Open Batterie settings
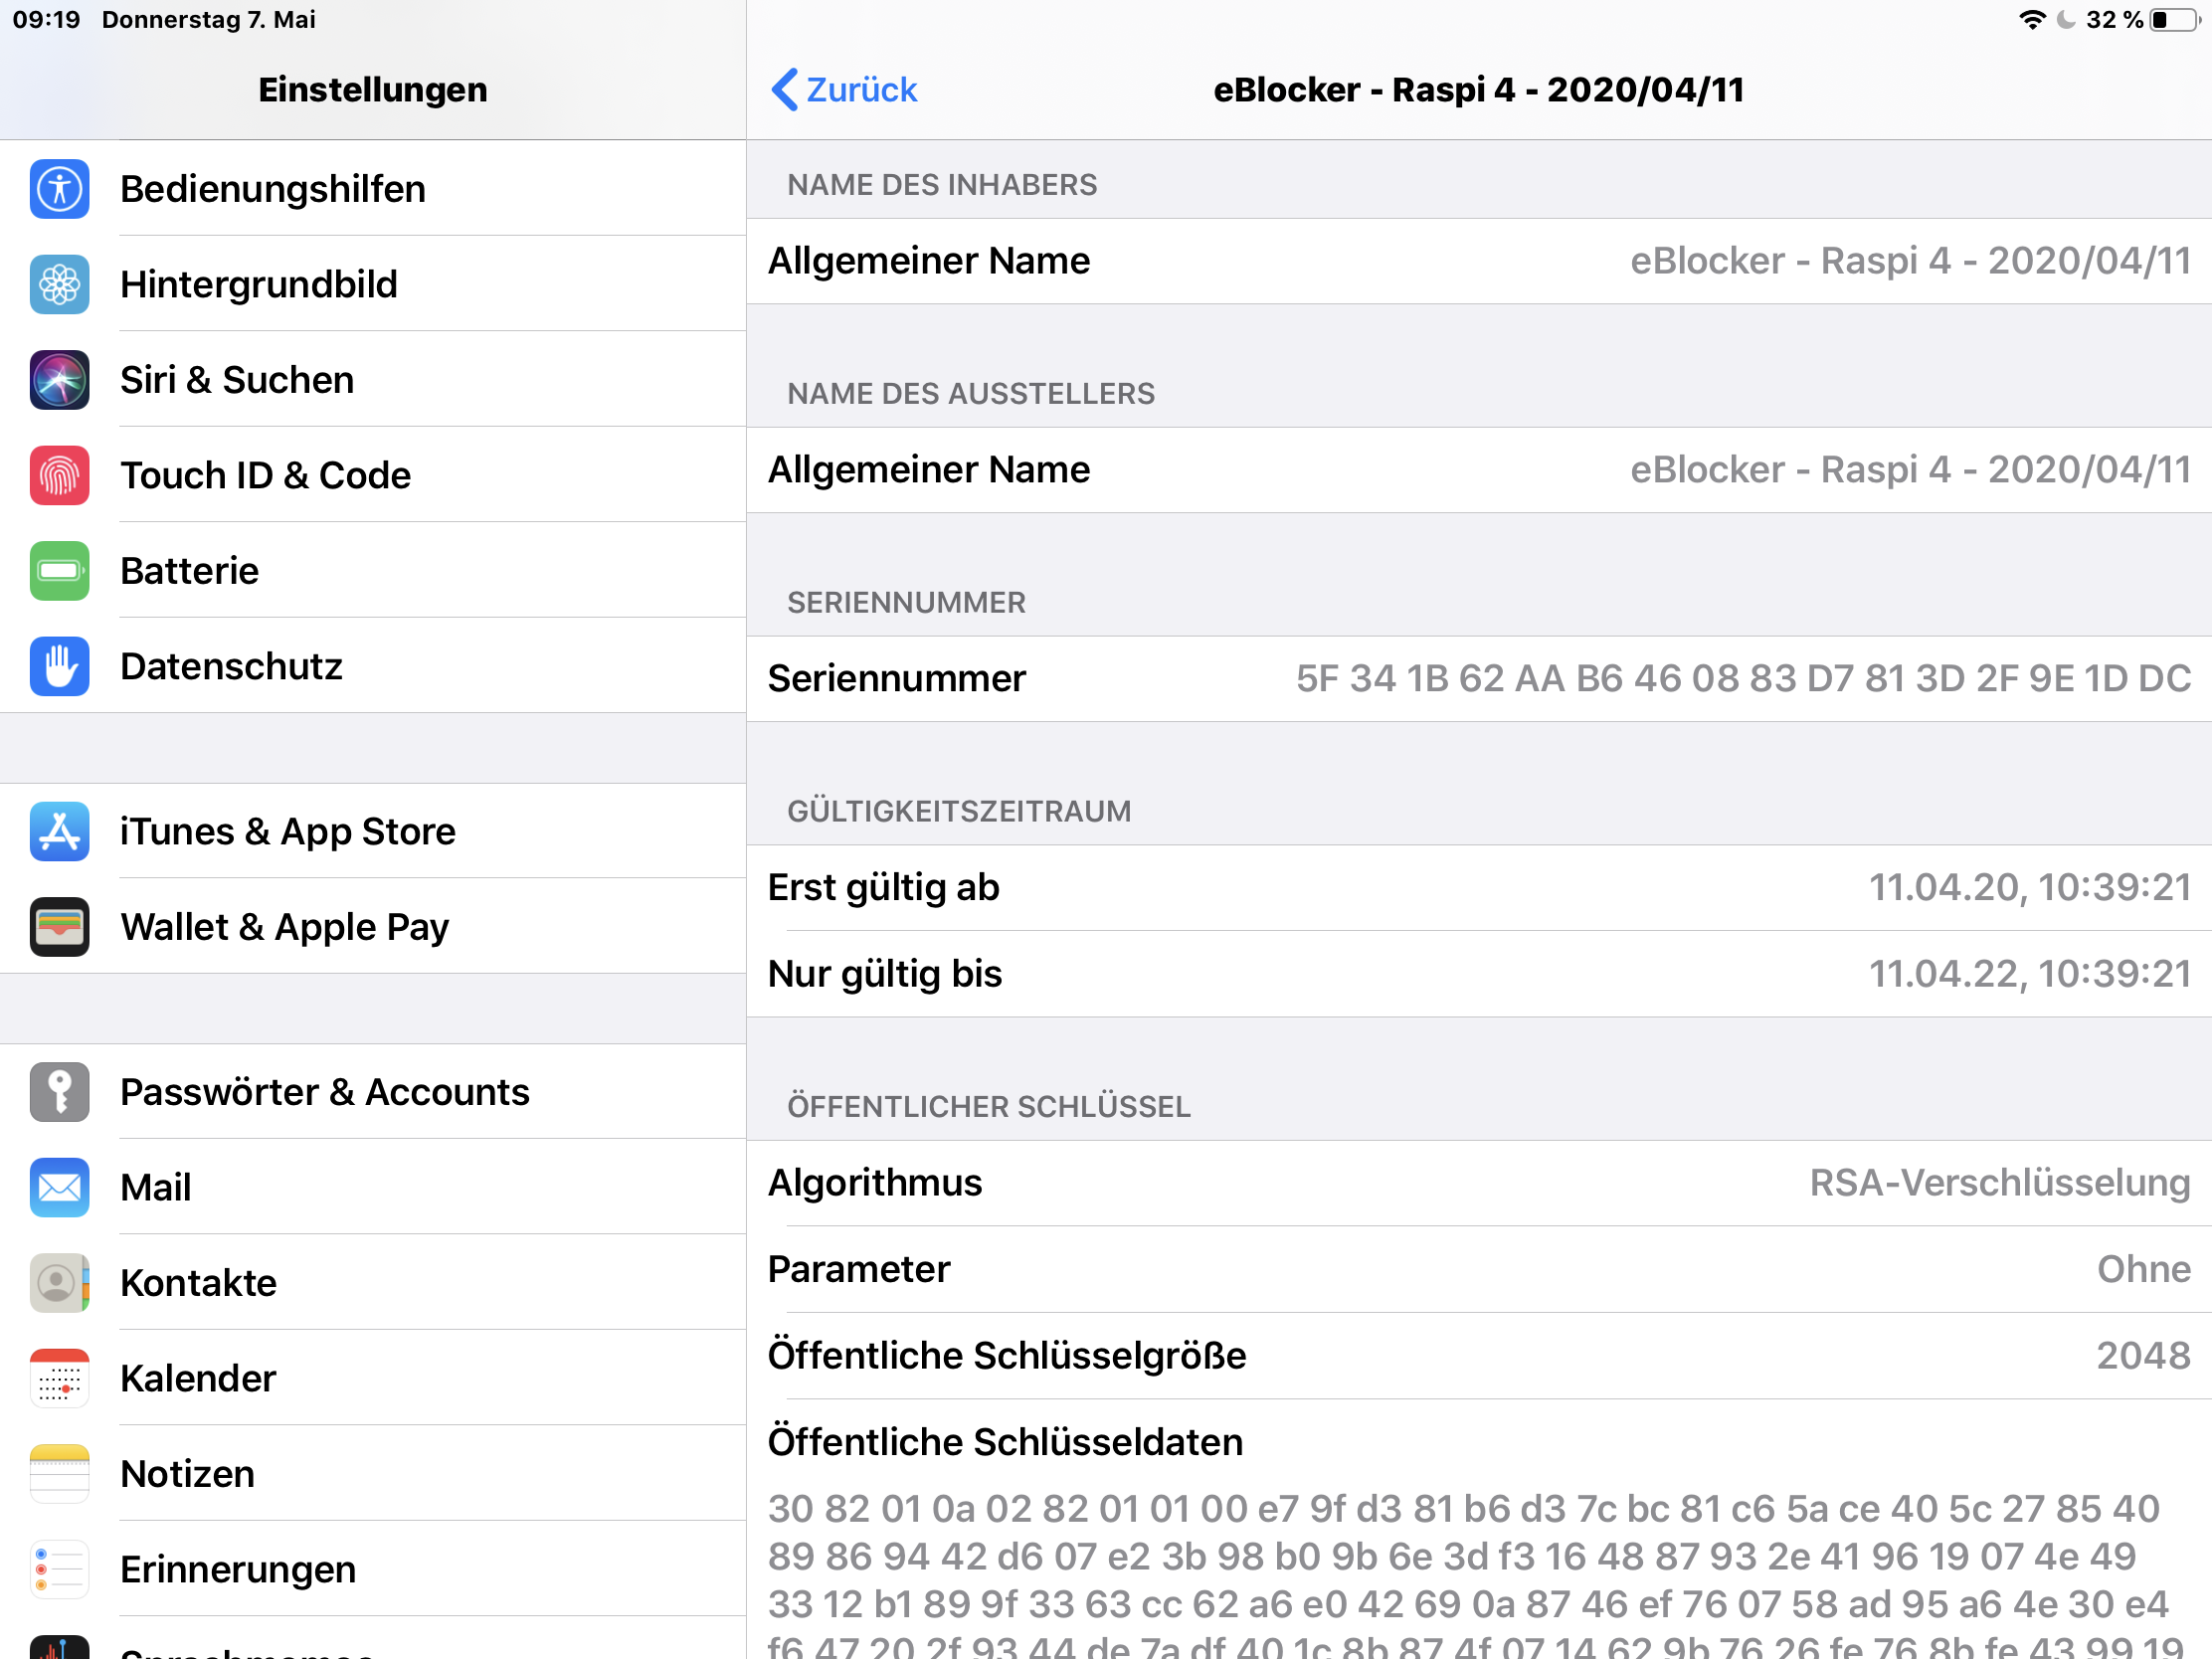This screenshot has height=1659, width=2212. (373, 571)
